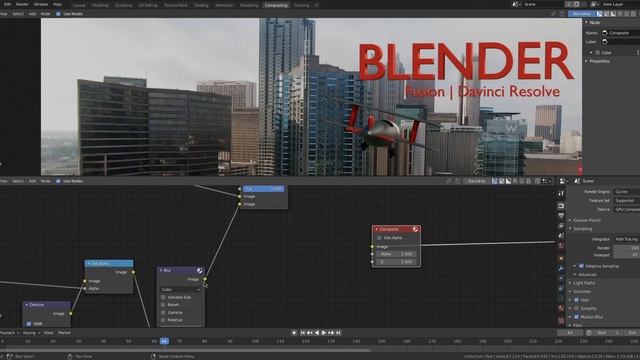Open the Keying menu in timeline
Screen dimensions: 640x360
point(31,333)
